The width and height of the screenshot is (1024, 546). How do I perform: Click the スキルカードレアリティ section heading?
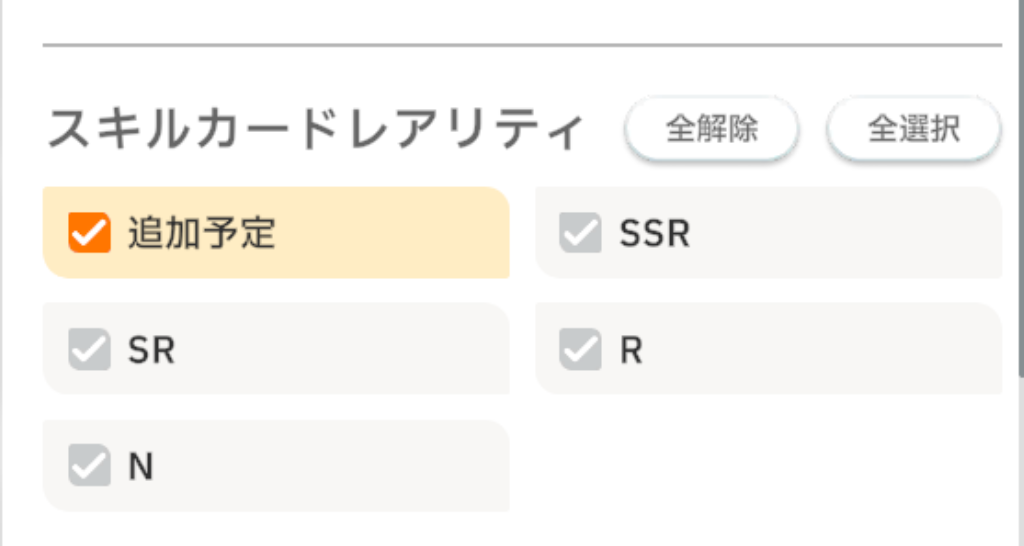[315, 131]
